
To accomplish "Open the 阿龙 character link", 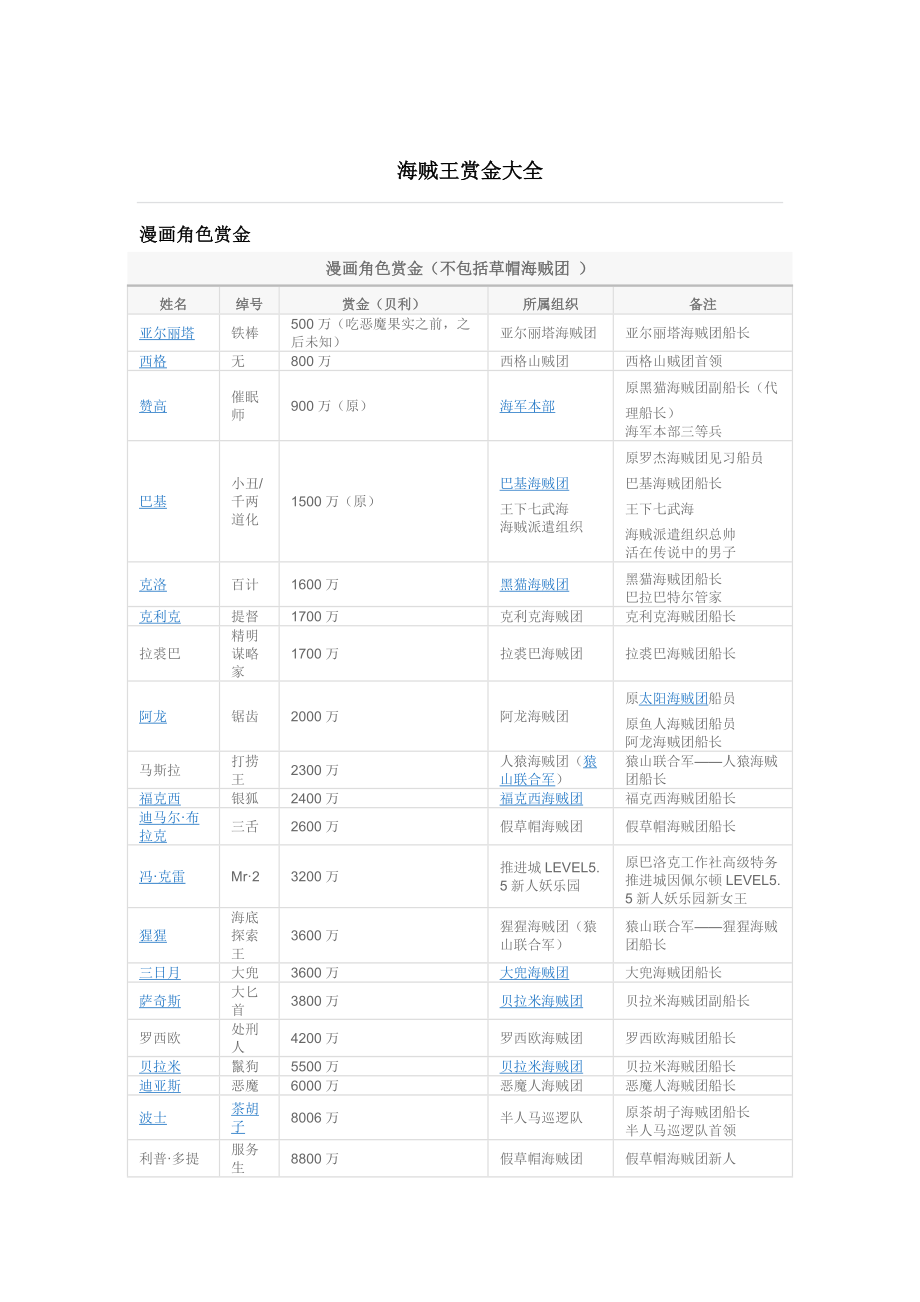I will click(x=153, y=717).
